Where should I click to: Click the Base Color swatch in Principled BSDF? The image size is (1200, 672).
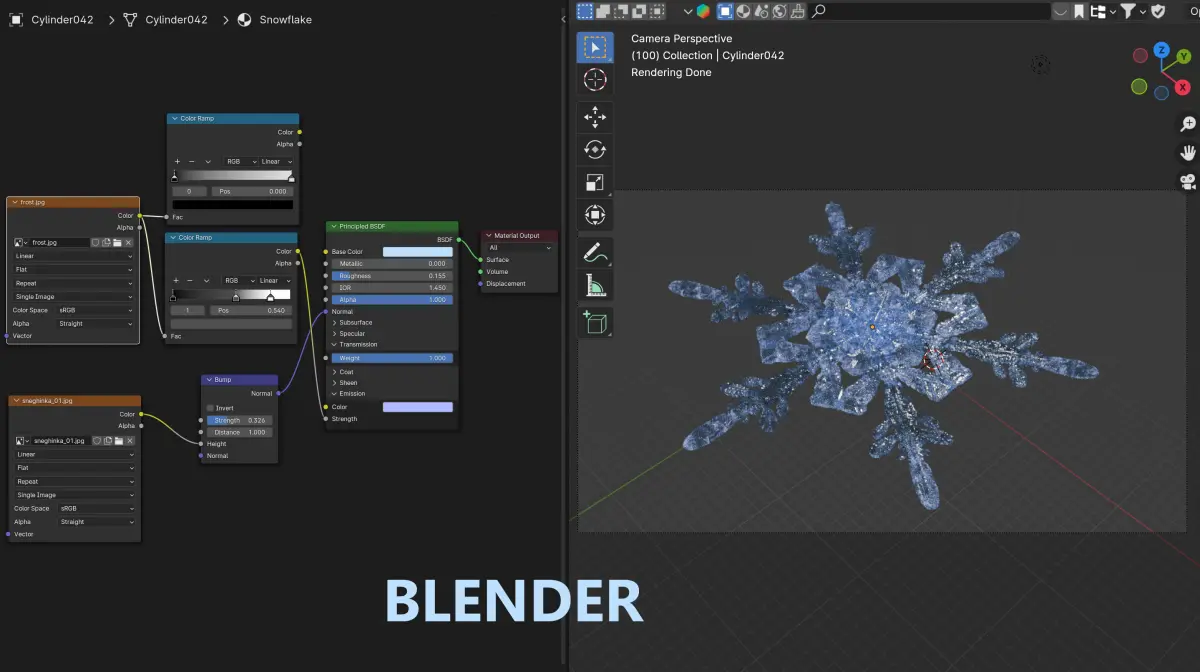(418, 252)
